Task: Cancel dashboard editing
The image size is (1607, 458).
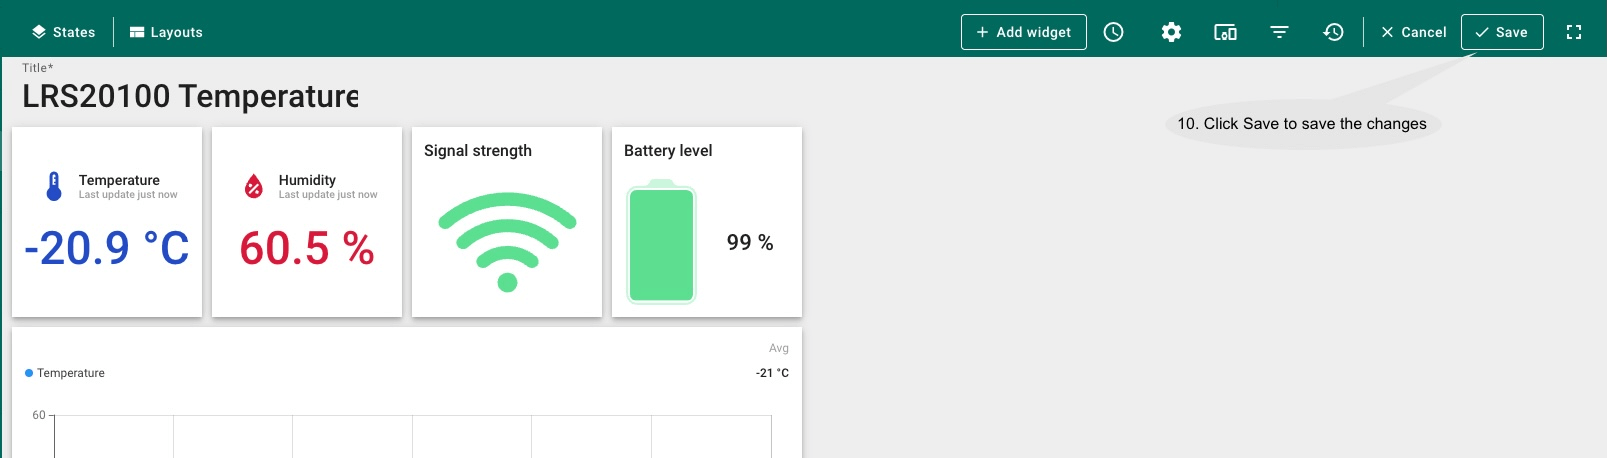Action: (1413, 32)
